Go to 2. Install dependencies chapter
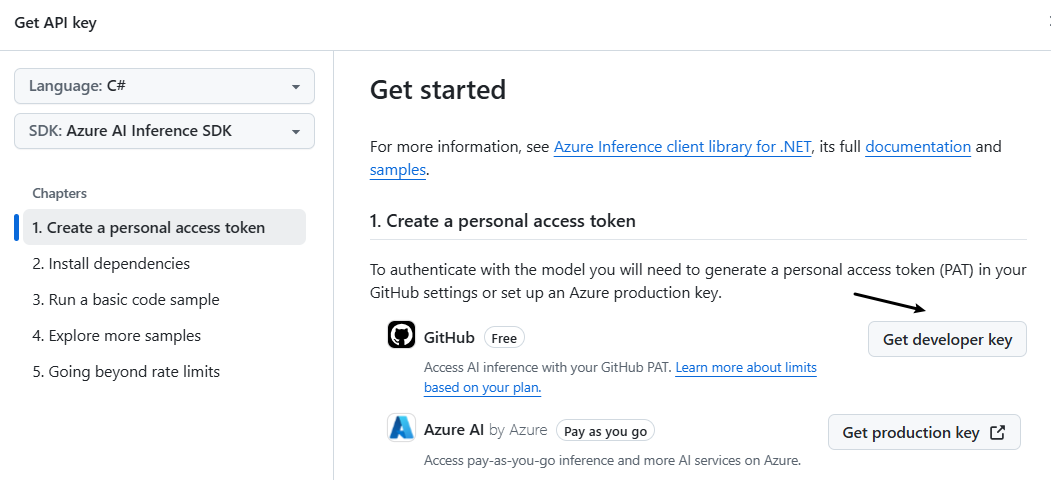 (x=111, y=264)
